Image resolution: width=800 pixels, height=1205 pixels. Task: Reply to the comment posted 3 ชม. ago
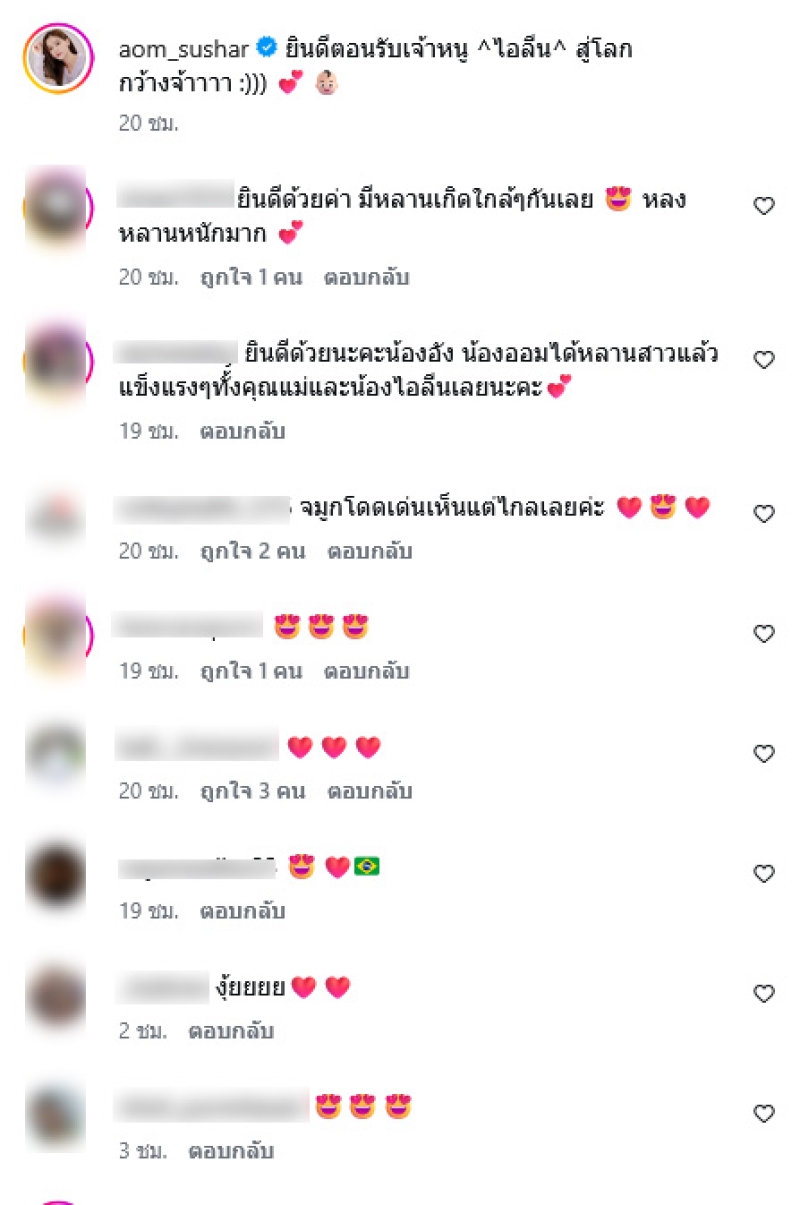[x=231, y=1151]
